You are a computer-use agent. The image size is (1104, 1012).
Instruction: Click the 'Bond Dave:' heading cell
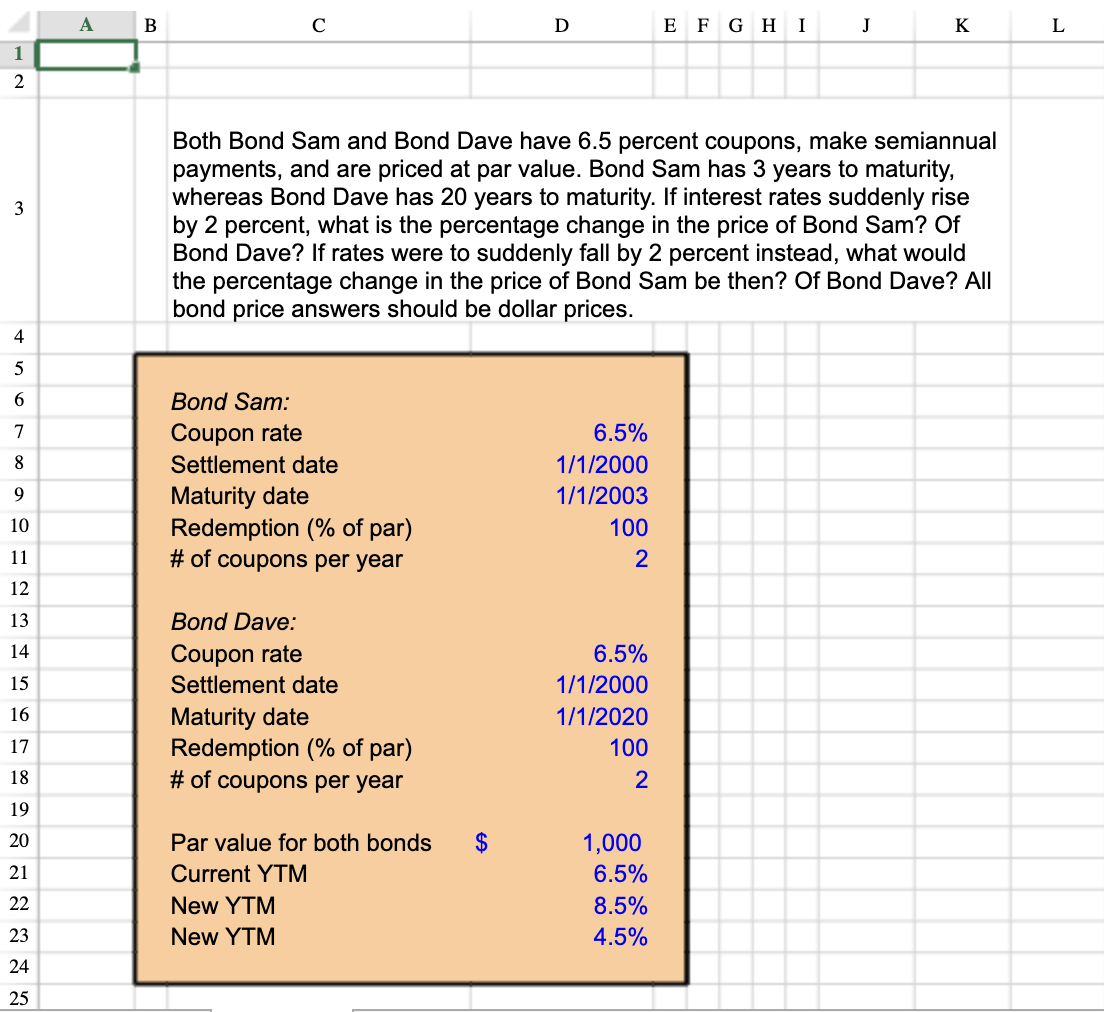coord(234,622)
